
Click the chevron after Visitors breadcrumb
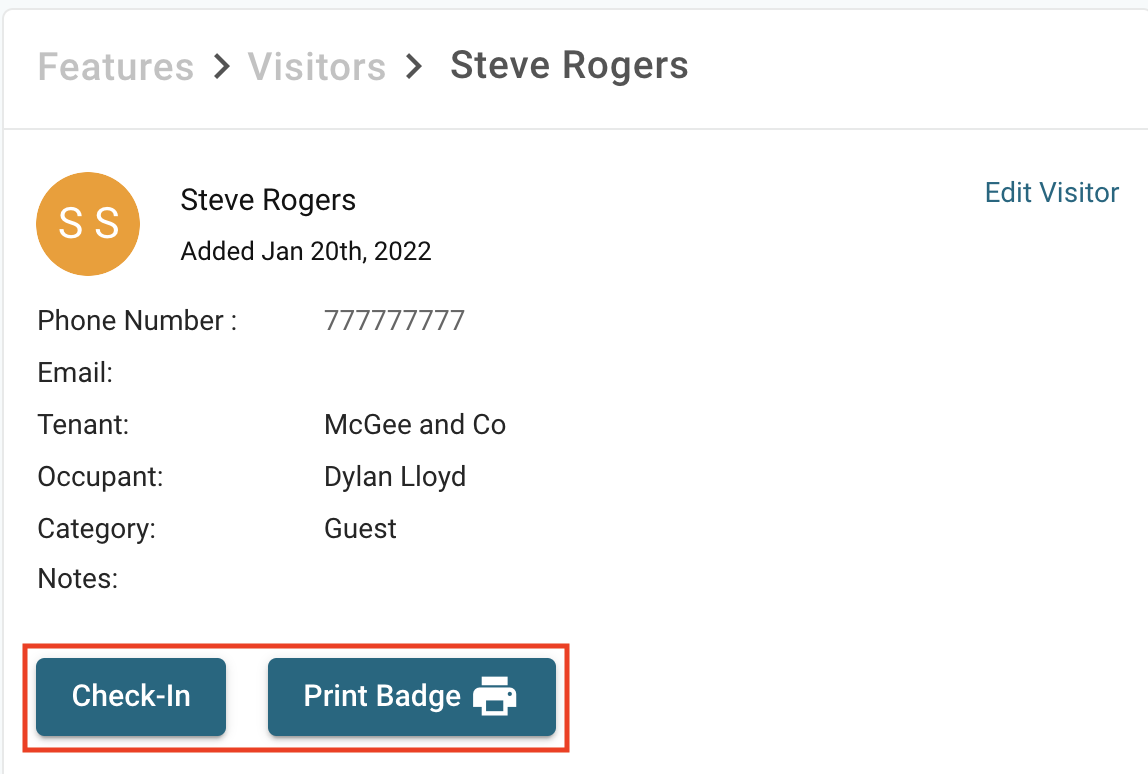414,67
